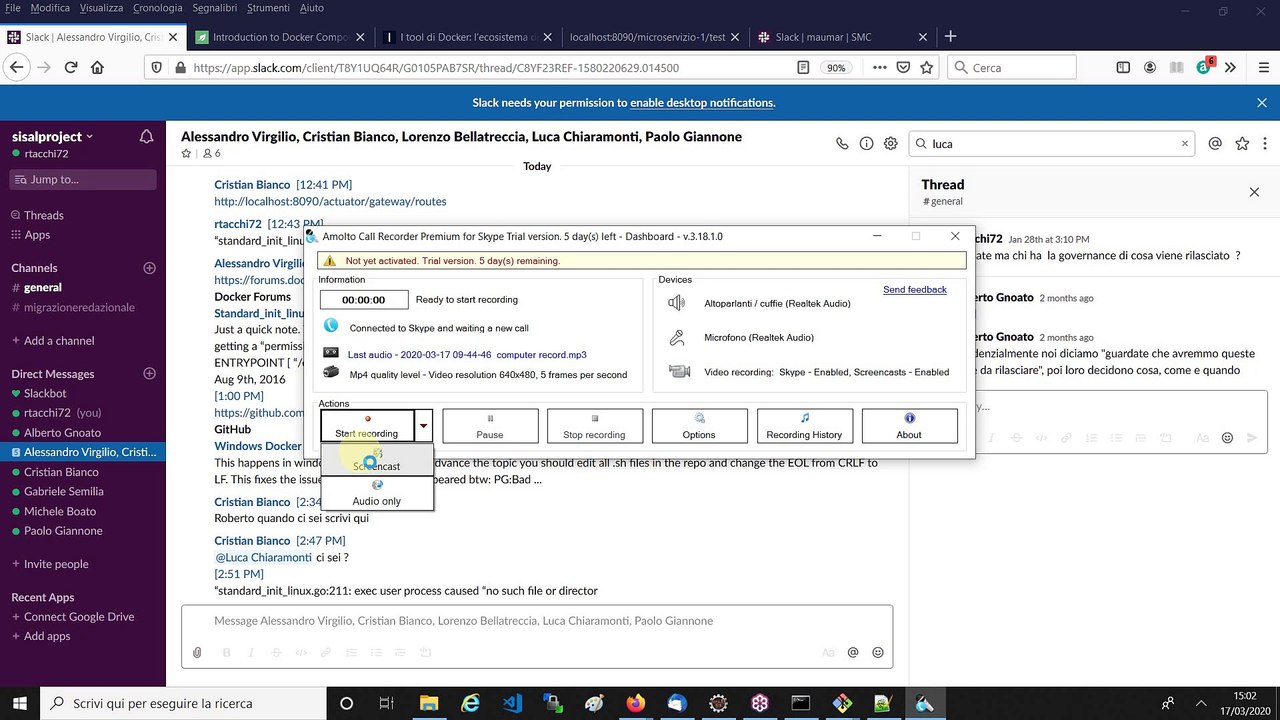Star this conversation under the title
This screenshot has height=720, width=1280.
click(x=186, y=154)
